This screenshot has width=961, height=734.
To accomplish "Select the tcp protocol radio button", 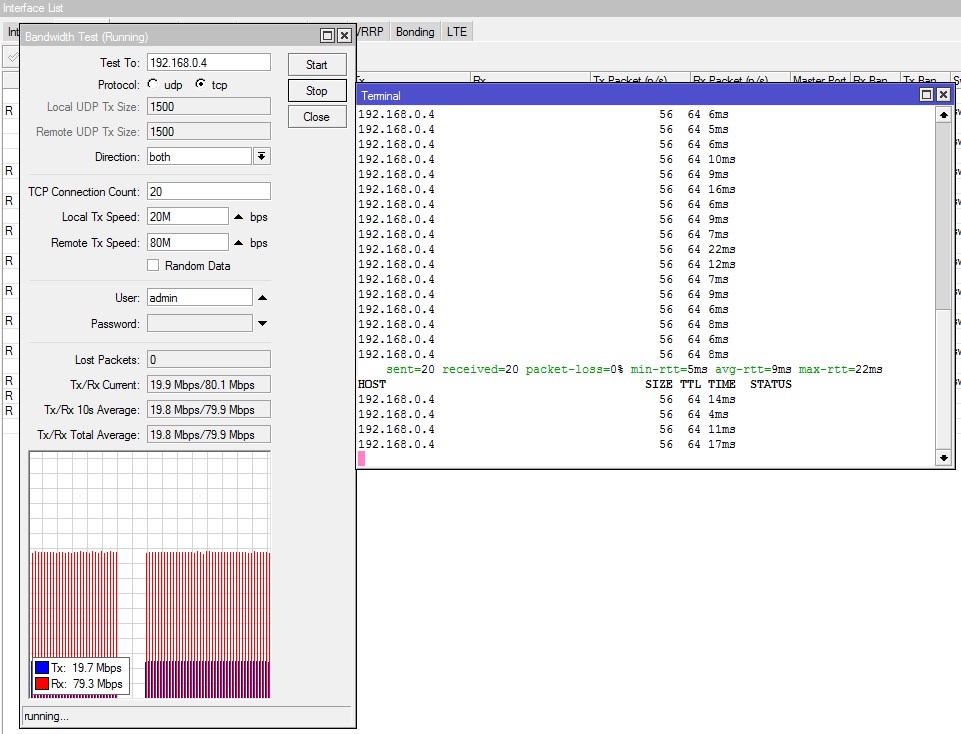I will [200, 85].
